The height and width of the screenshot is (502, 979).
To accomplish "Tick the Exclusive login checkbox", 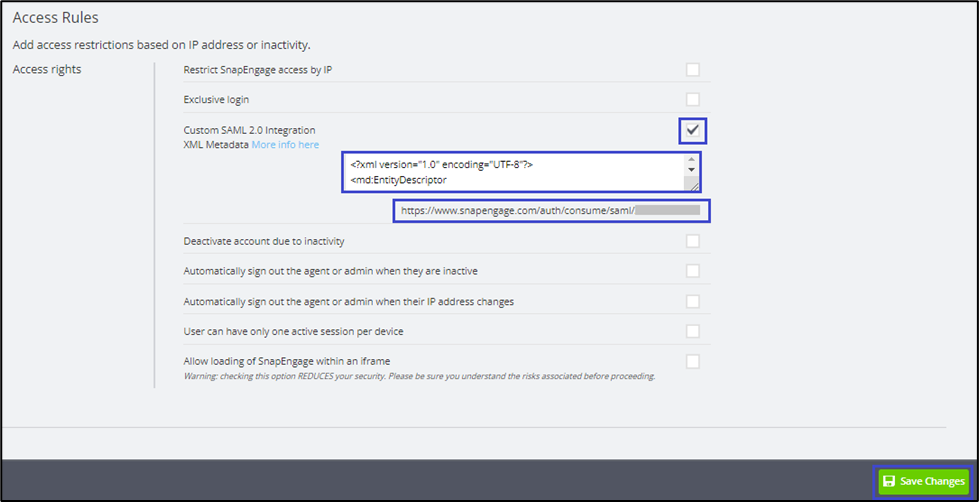I will 692,100.
